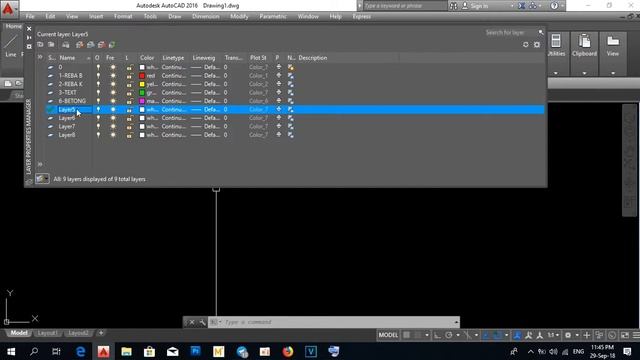Click the Delete Layer icon
640x360 pixels.
[102, 44]
